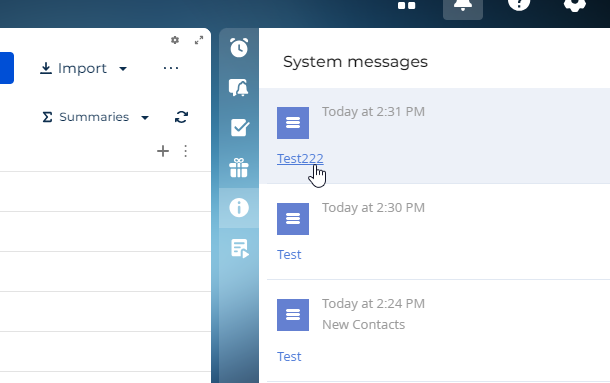Click the Today at 2:30 PM timestamp
610x383 pixels.
[x=373, y=207]
